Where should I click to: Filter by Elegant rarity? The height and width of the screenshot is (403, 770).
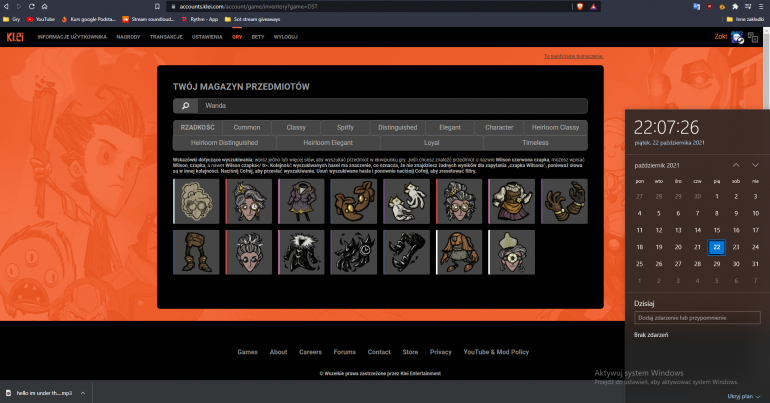point(450,128)
